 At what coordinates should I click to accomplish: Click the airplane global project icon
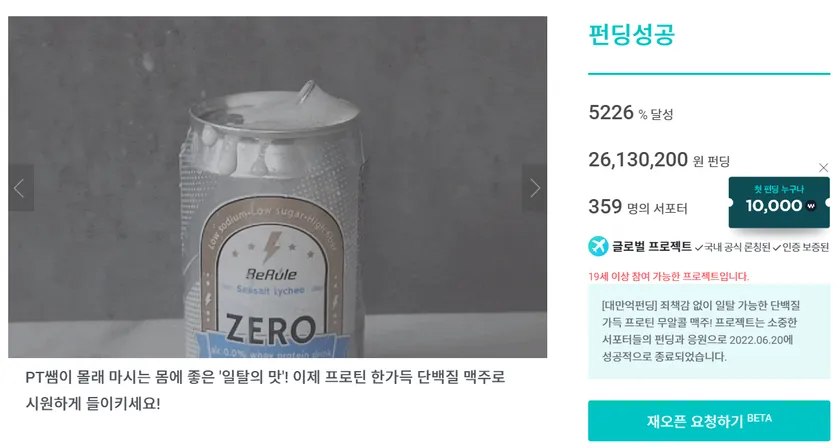598,246
